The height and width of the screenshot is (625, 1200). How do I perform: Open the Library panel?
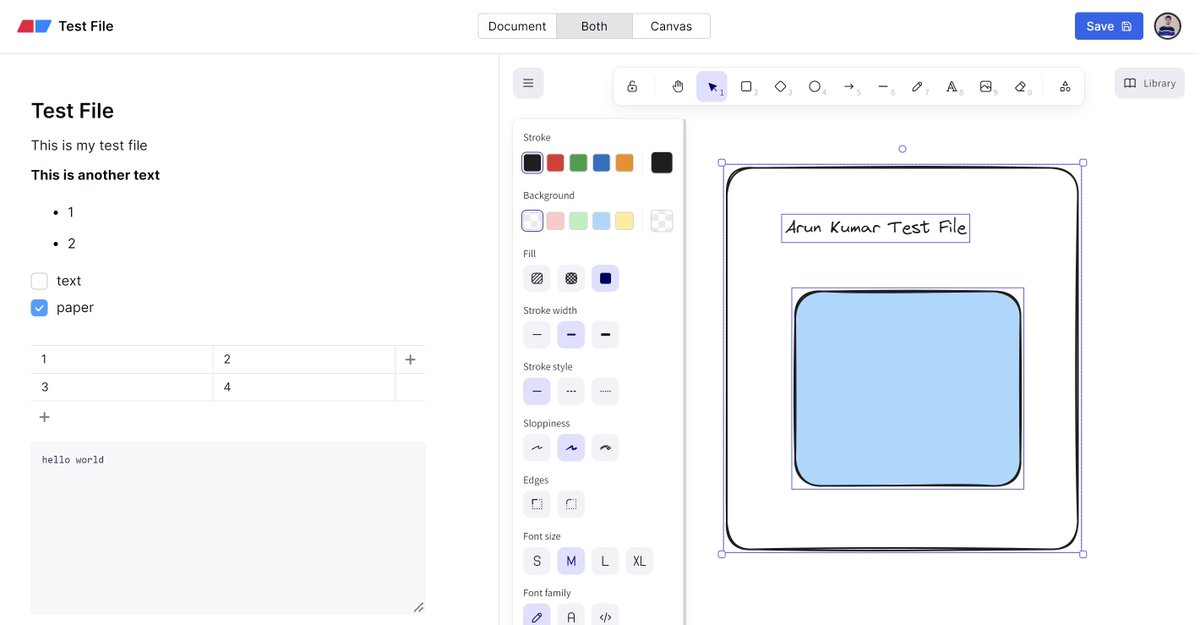tap(1149, 83)
